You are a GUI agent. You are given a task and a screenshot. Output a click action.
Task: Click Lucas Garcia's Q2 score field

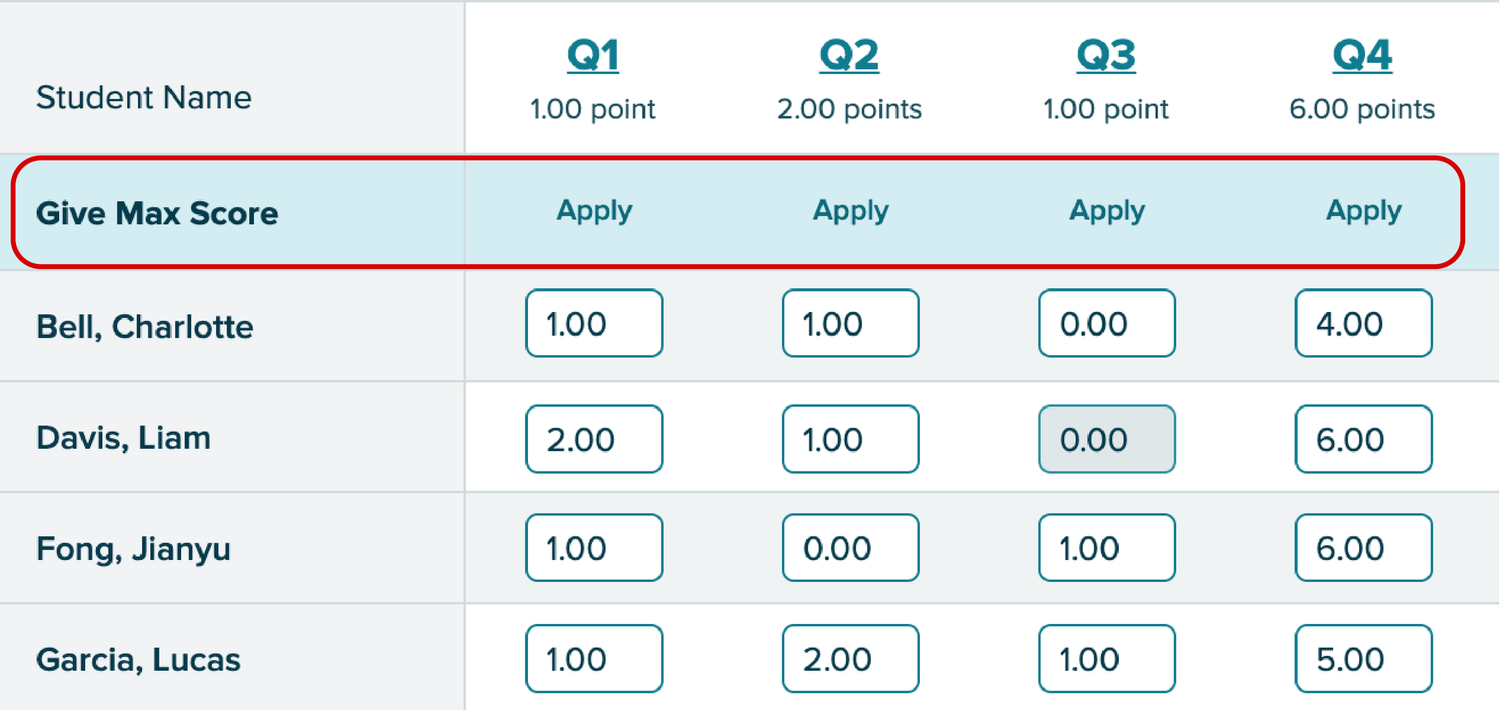click(x=851, y=659)
